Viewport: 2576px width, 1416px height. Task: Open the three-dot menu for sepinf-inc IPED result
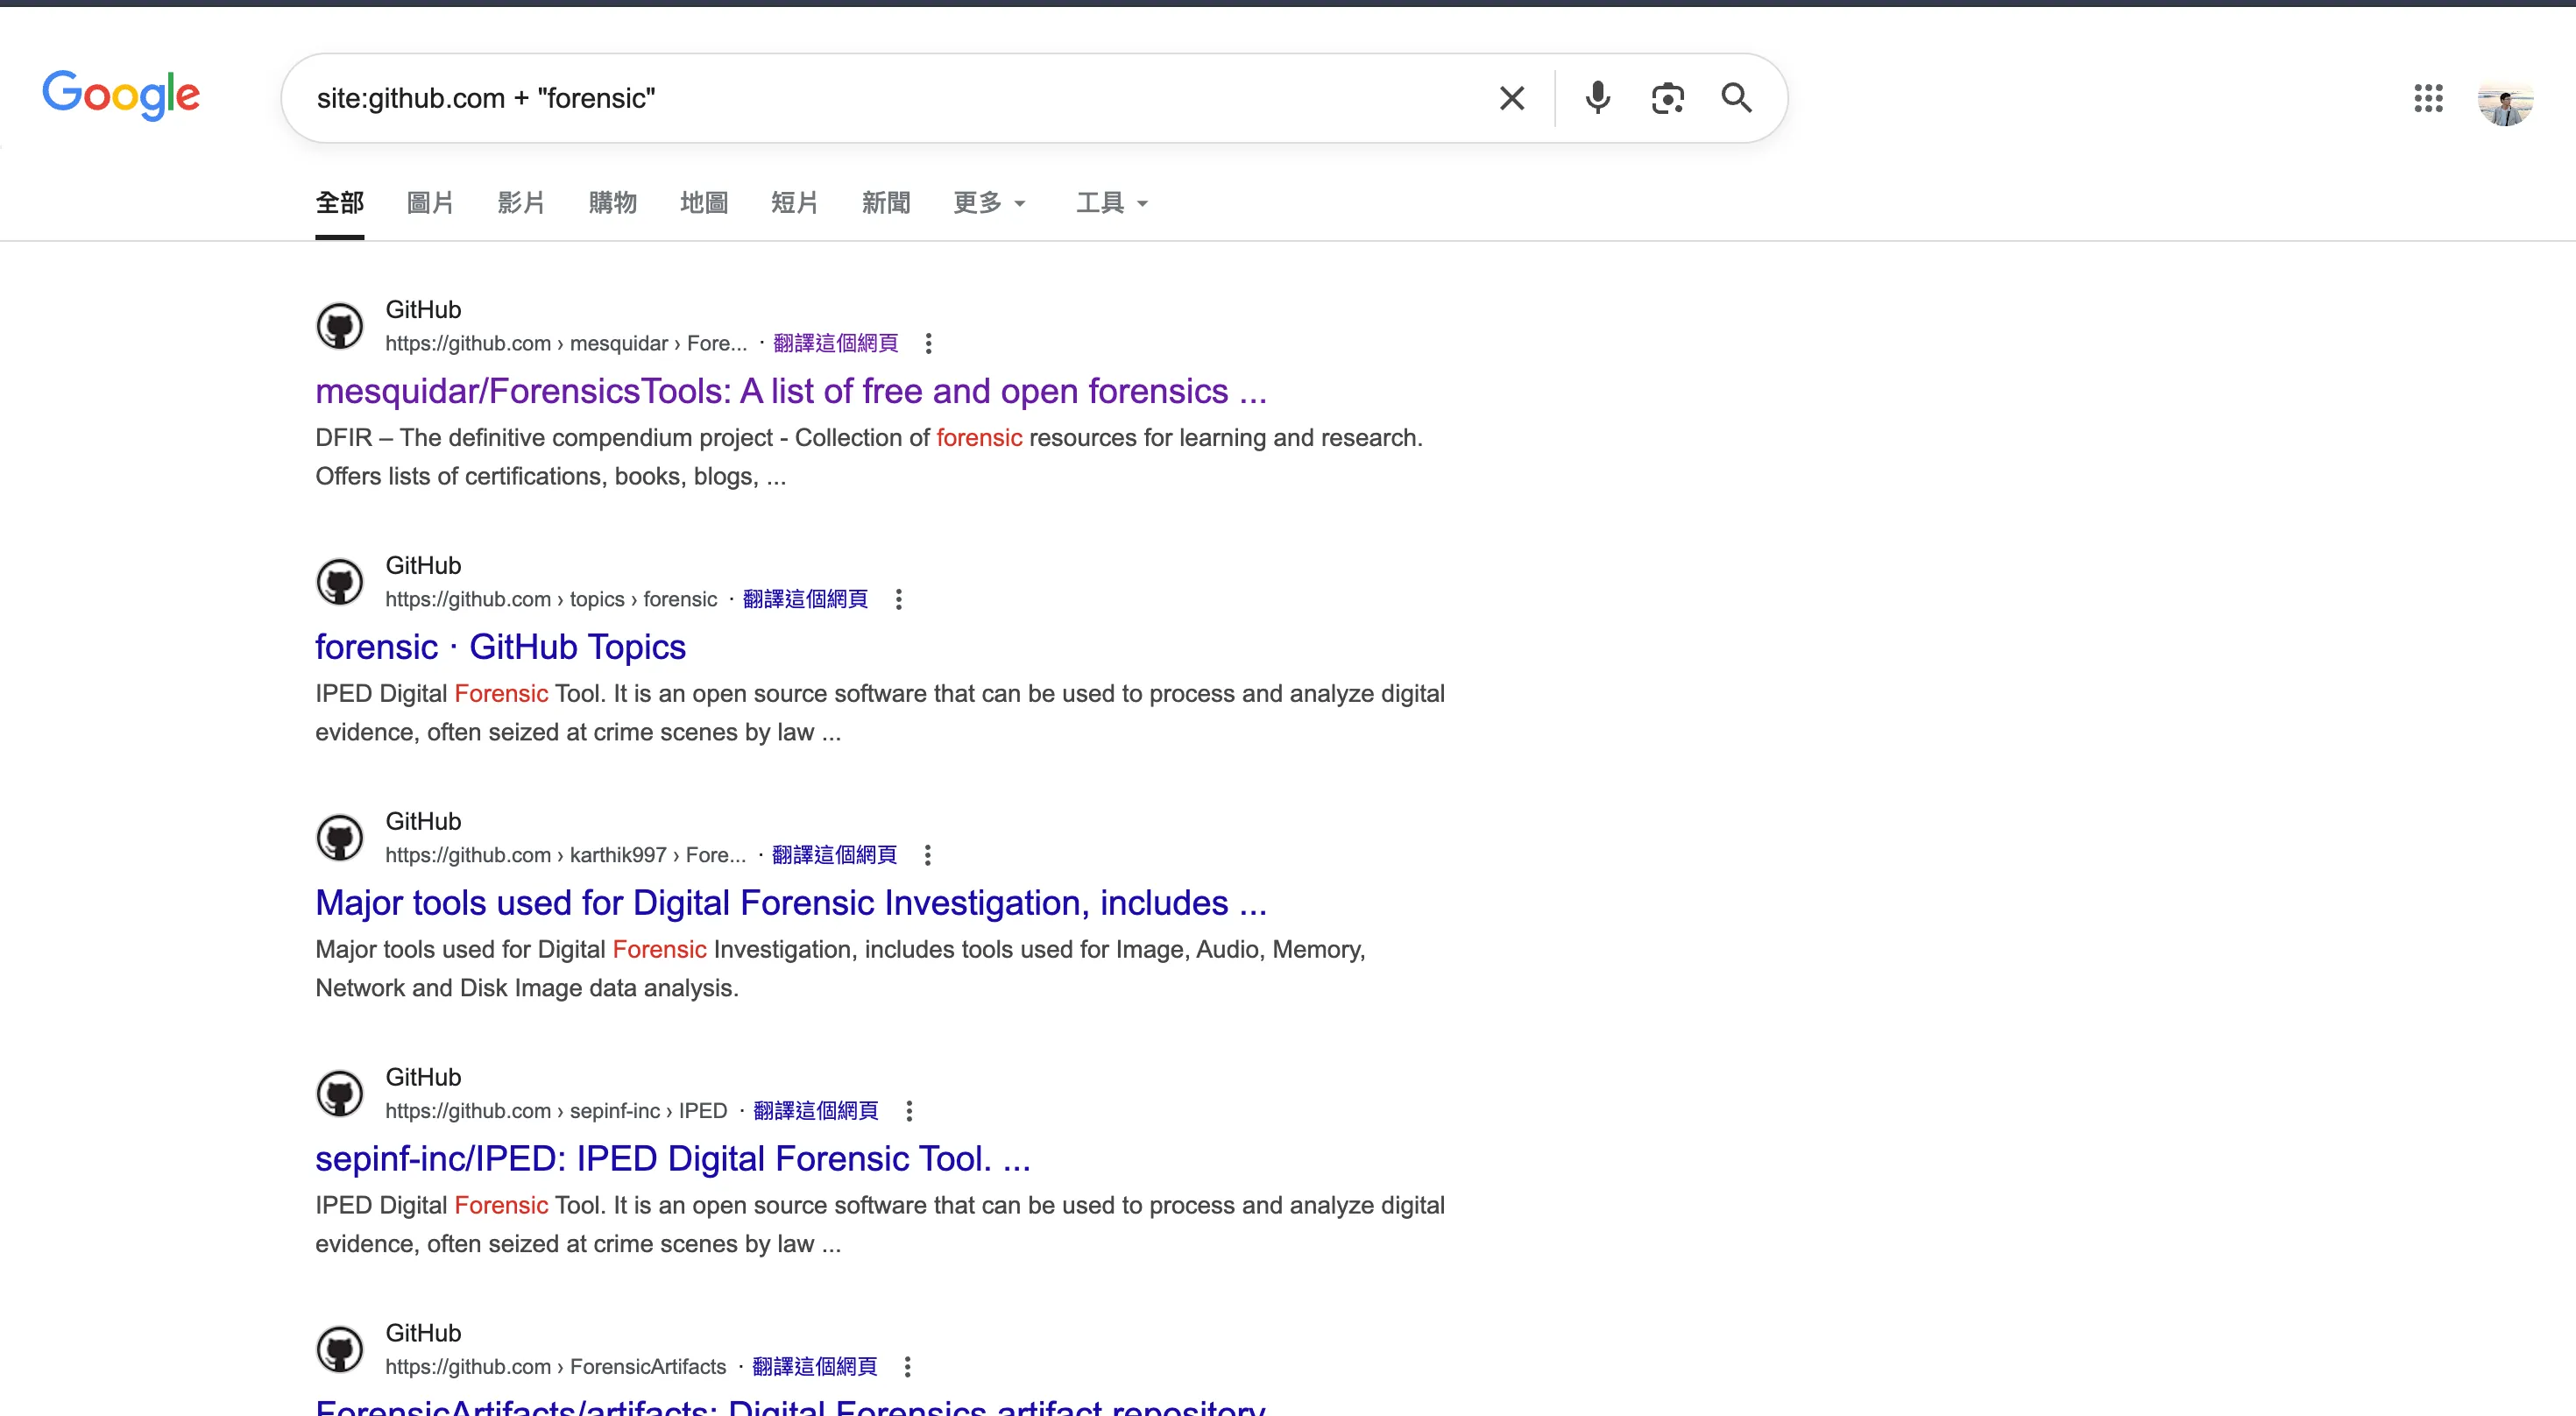pyautogui.click(x=908, y=1111)
